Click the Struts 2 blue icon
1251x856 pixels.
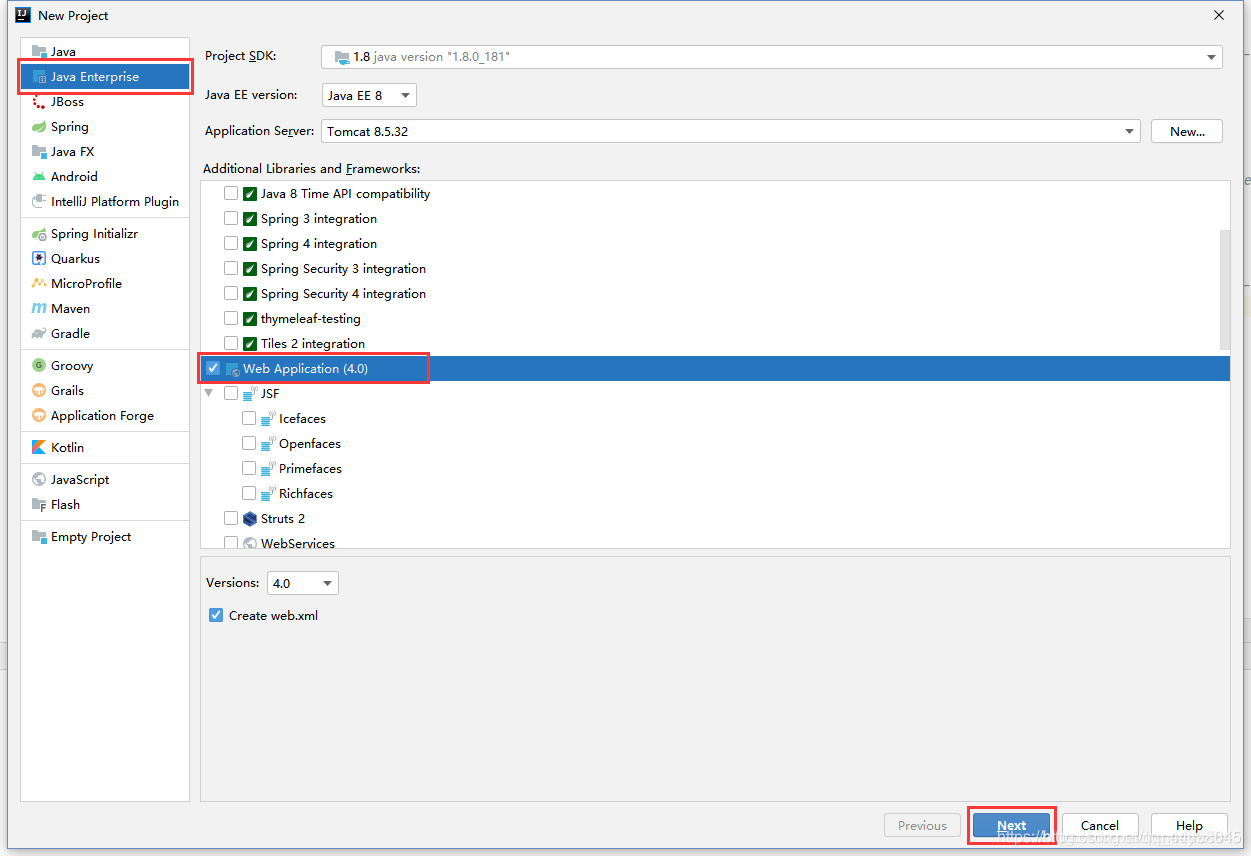[250, 519]
